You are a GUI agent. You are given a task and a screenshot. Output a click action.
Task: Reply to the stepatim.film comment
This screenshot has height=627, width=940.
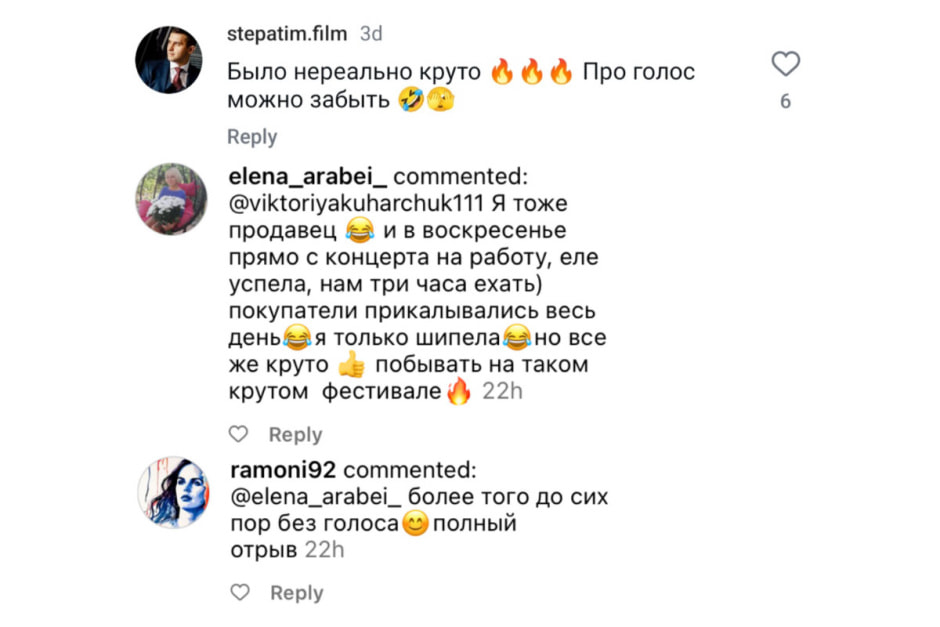(252, 137)
